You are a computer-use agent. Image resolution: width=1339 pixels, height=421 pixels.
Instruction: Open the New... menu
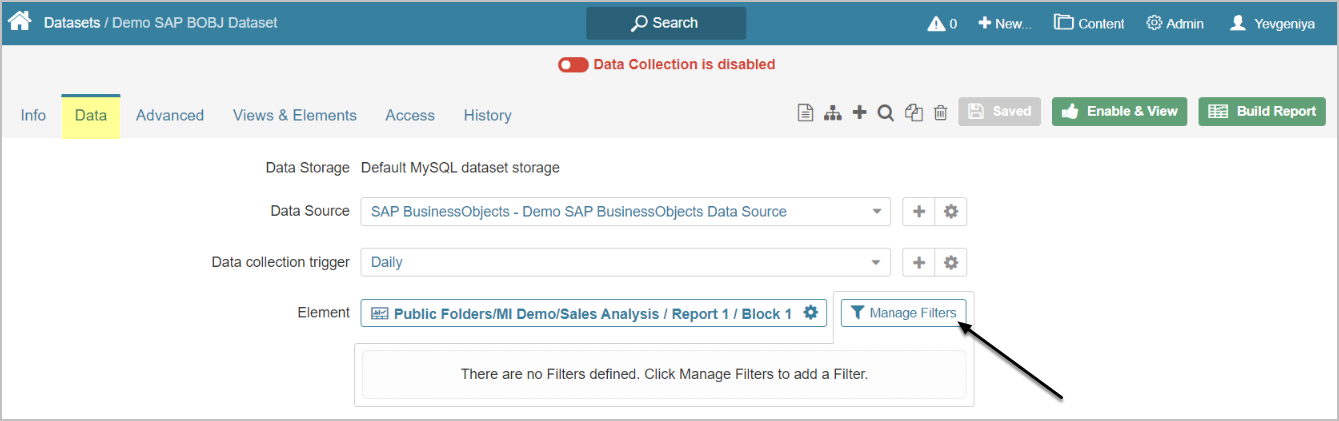[x=1004, y=23]
